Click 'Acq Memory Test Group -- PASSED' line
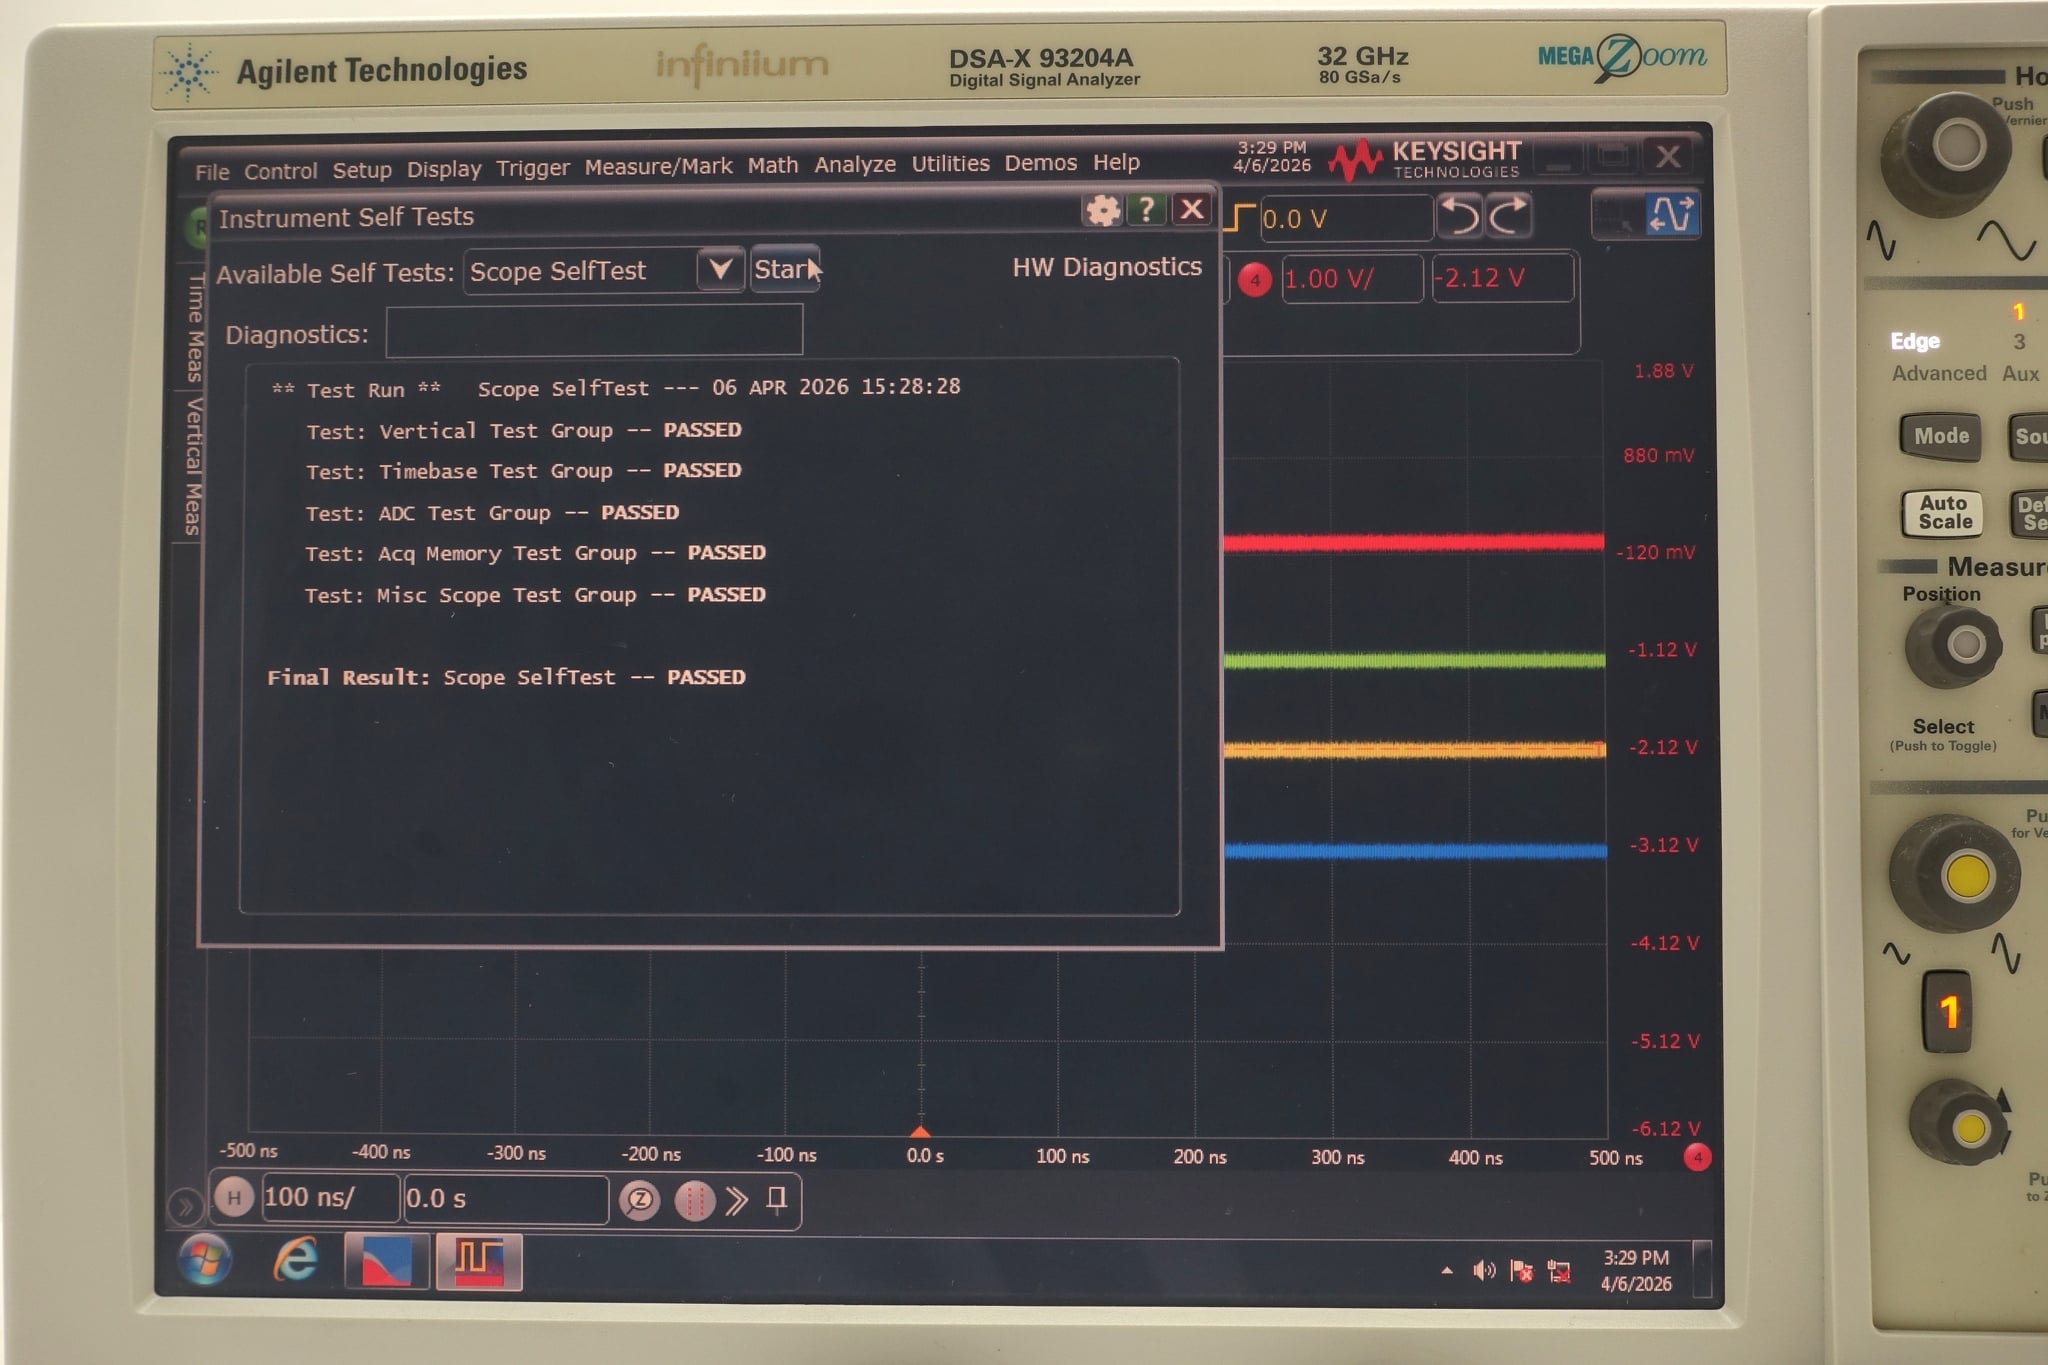The height and width of the screenshot is (1365, 2048). pyautogui.click(x=535, y=553)
